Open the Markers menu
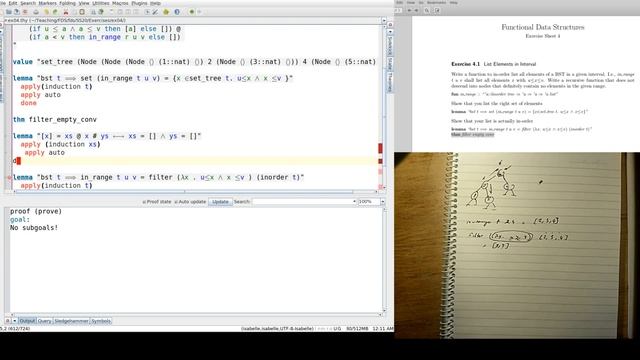640x360 pixels. coord(47,3)
